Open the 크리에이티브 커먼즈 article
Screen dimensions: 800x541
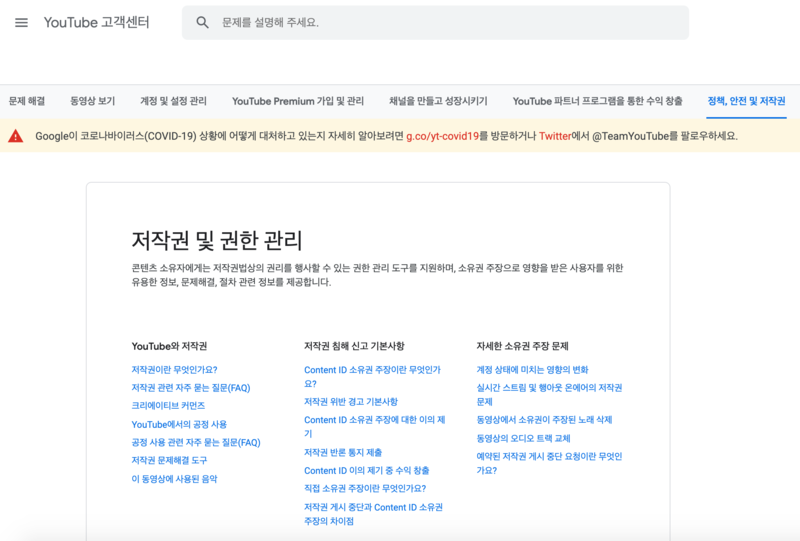[x=168, y=406]
